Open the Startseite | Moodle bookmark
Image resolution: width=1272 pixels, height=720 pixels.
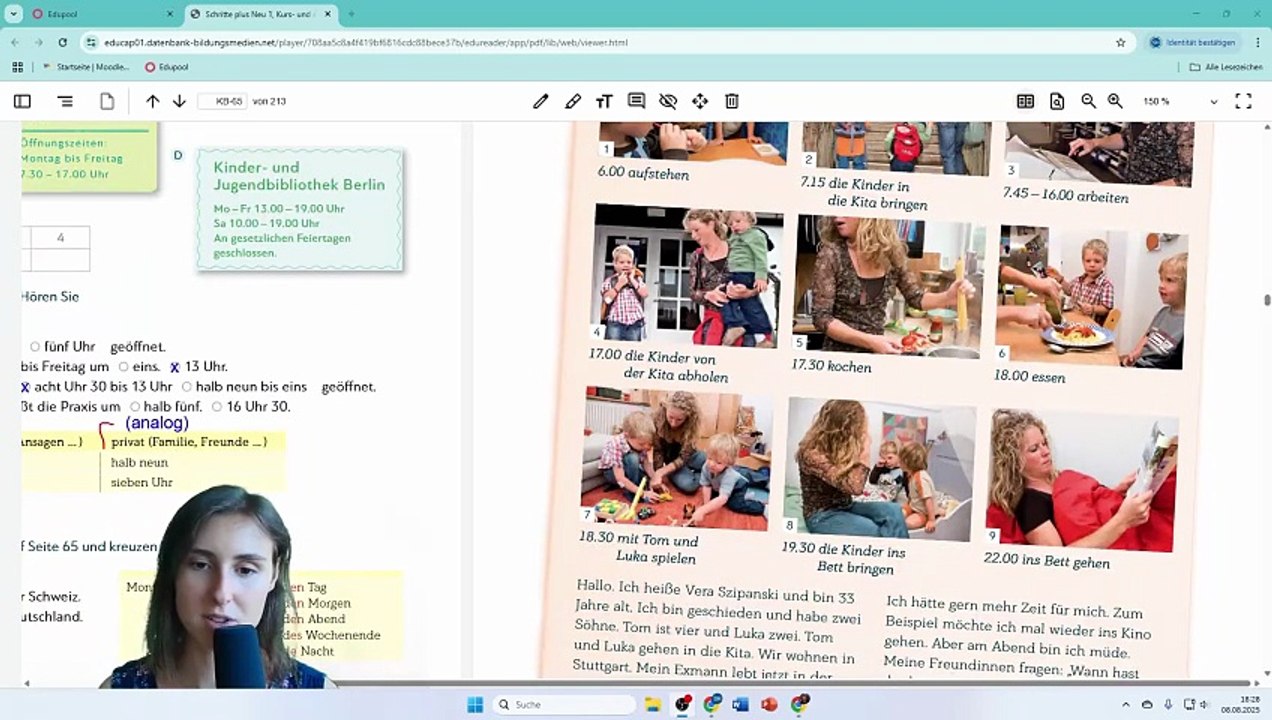[x=86, y=67]
